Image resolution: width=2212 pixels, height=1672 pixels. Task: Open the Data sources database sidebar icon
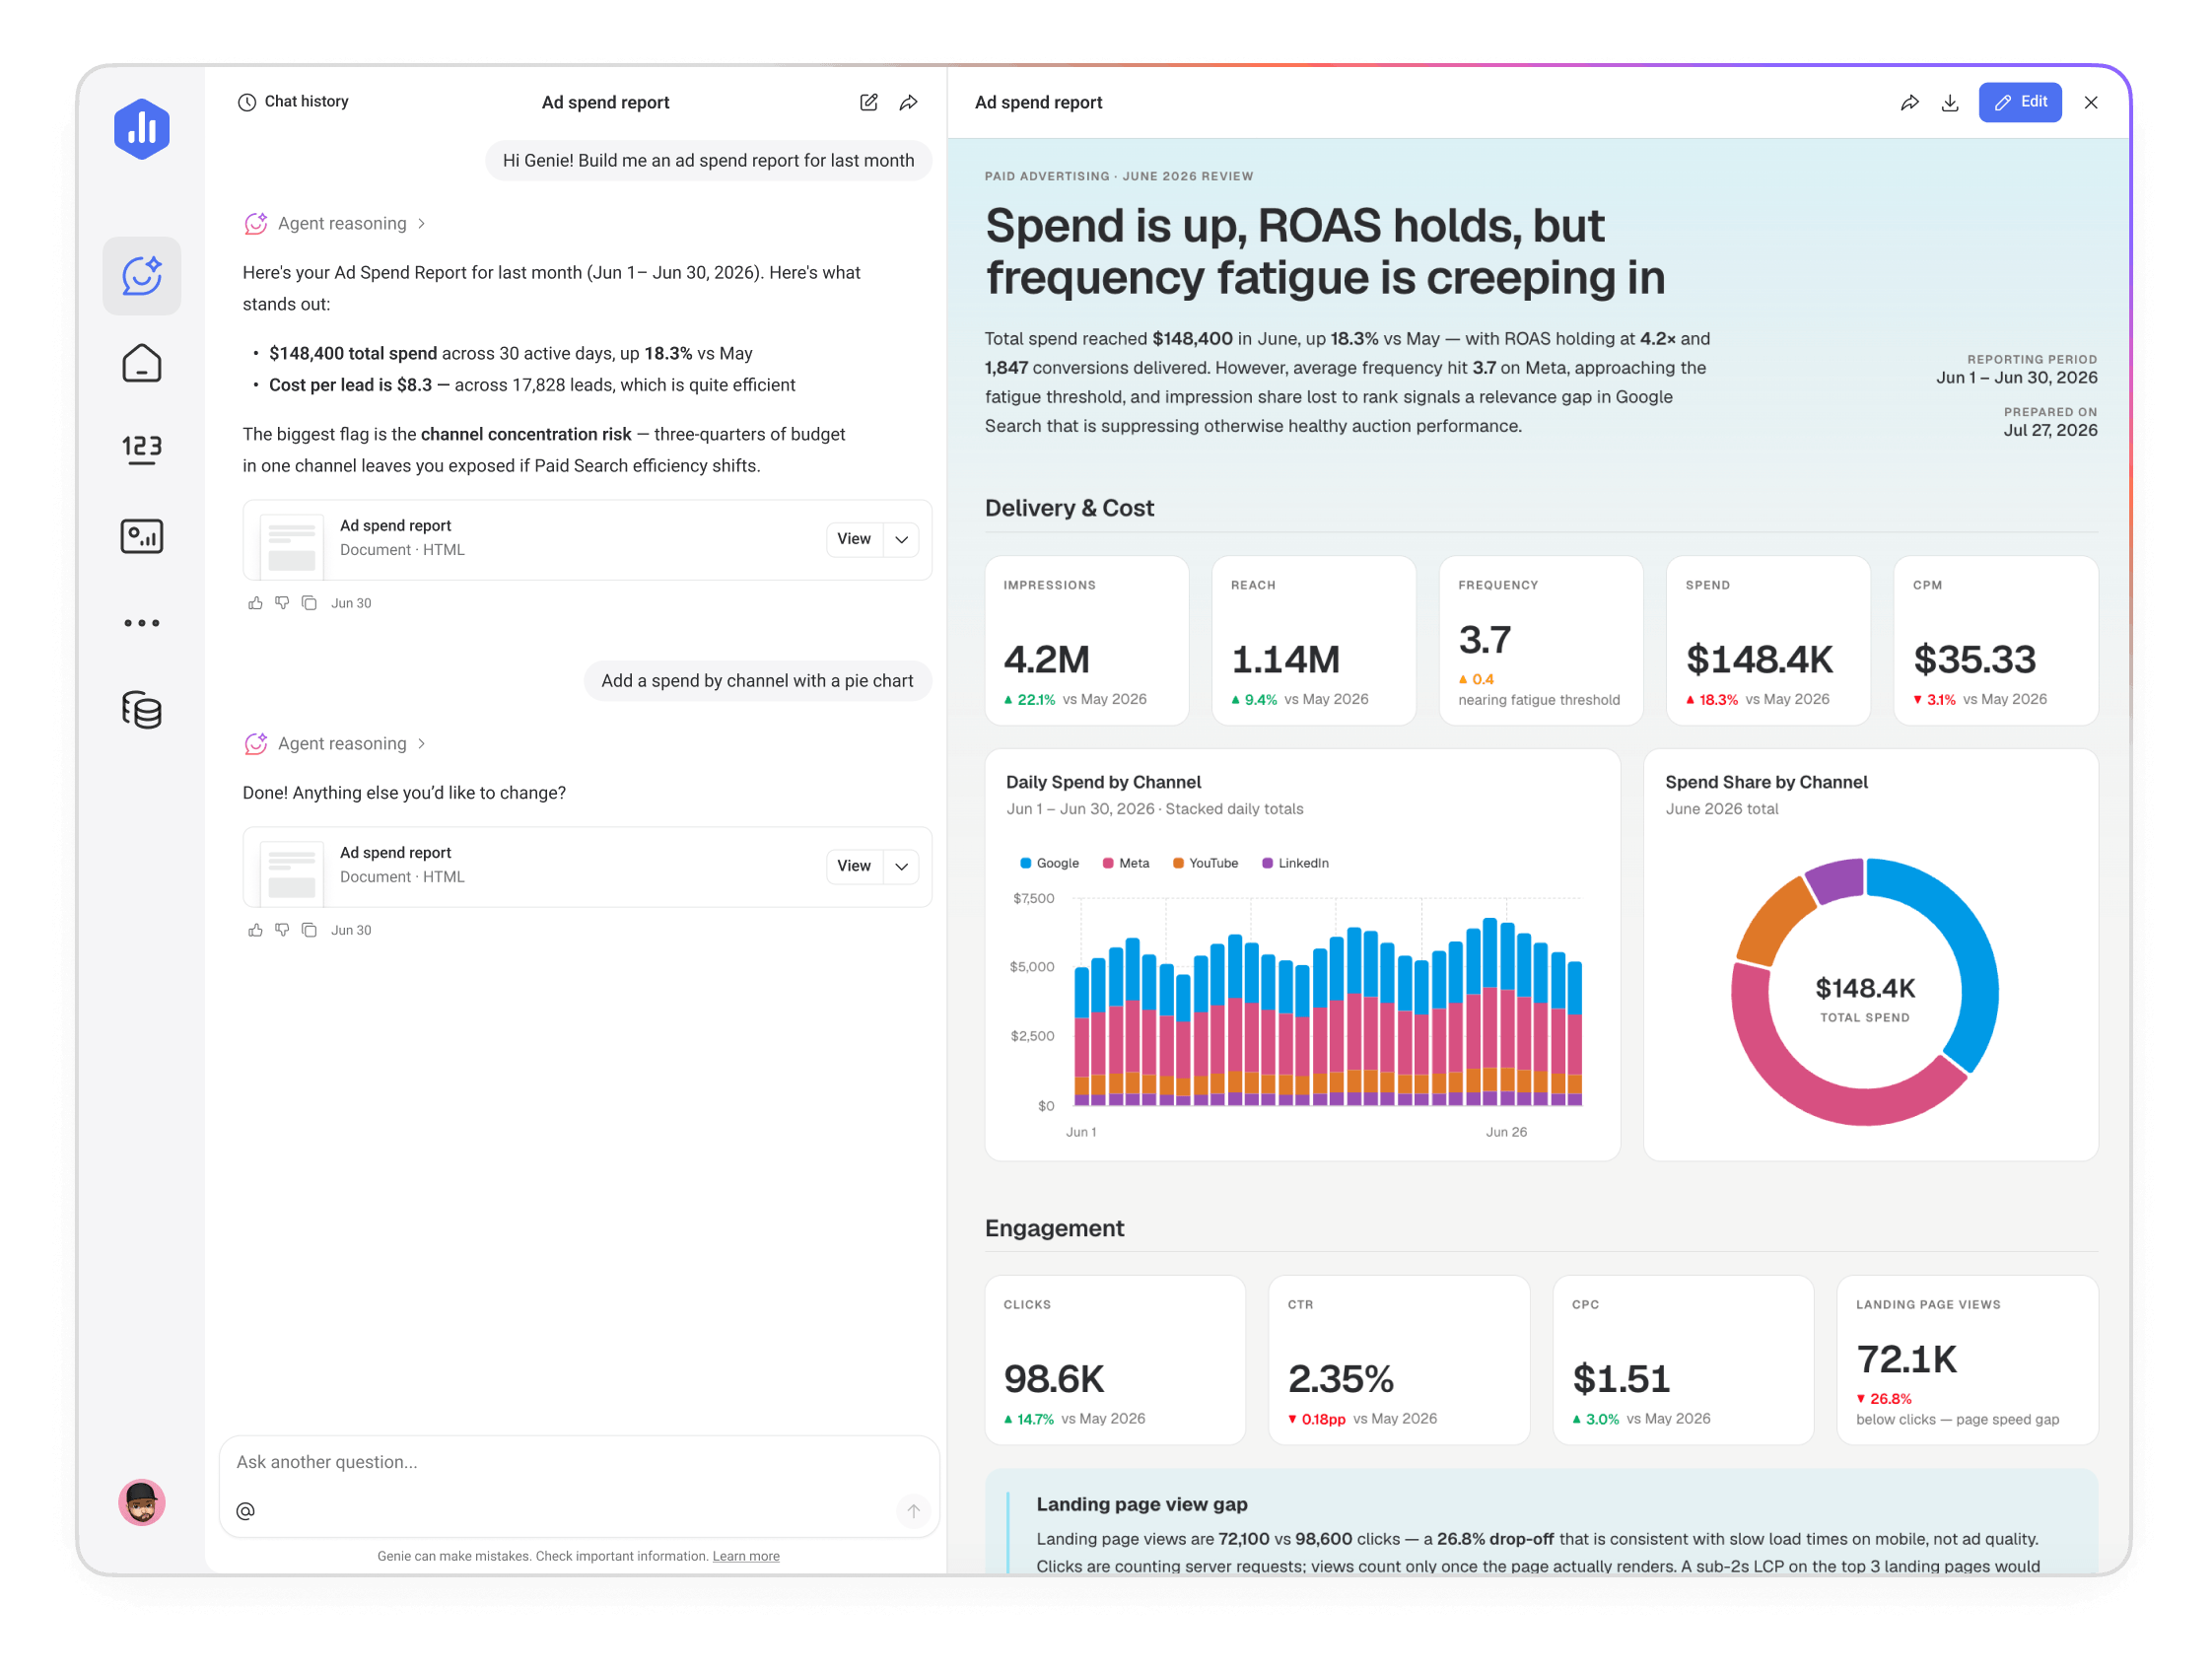(142, 710)
